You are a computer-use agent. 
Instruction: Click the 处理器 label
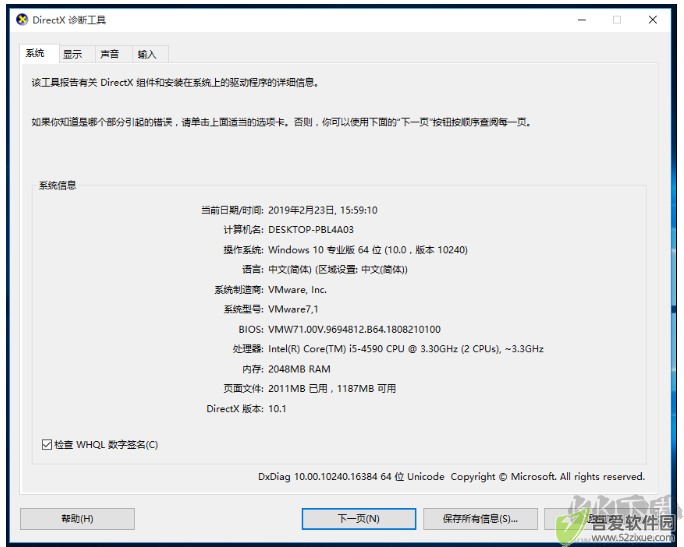pos(248,349)
